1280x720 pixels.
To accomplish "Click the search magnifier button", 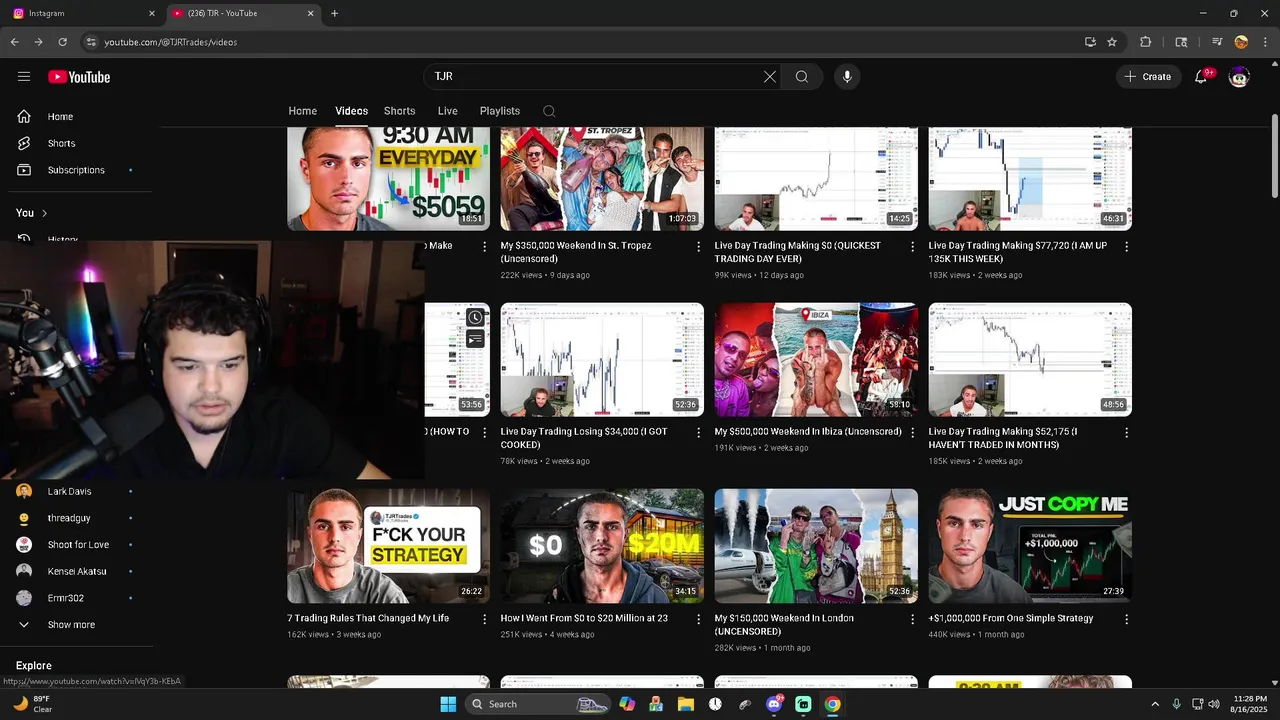I will point(802,77).
